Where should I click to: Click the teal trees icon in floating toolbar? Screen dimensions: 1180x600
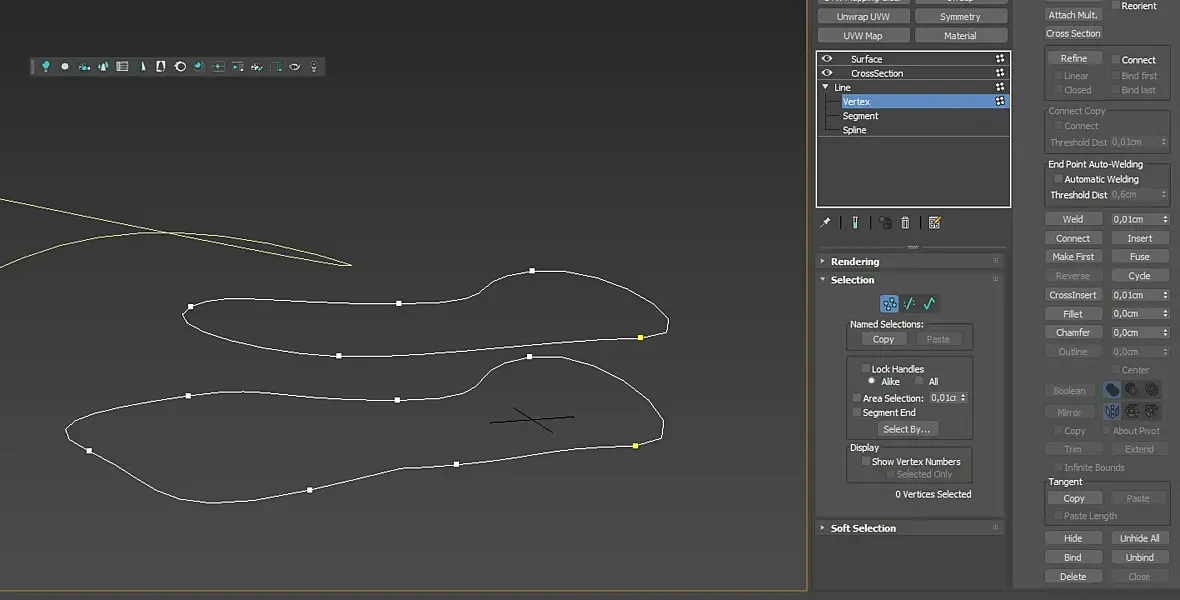(x=103, y=66)
